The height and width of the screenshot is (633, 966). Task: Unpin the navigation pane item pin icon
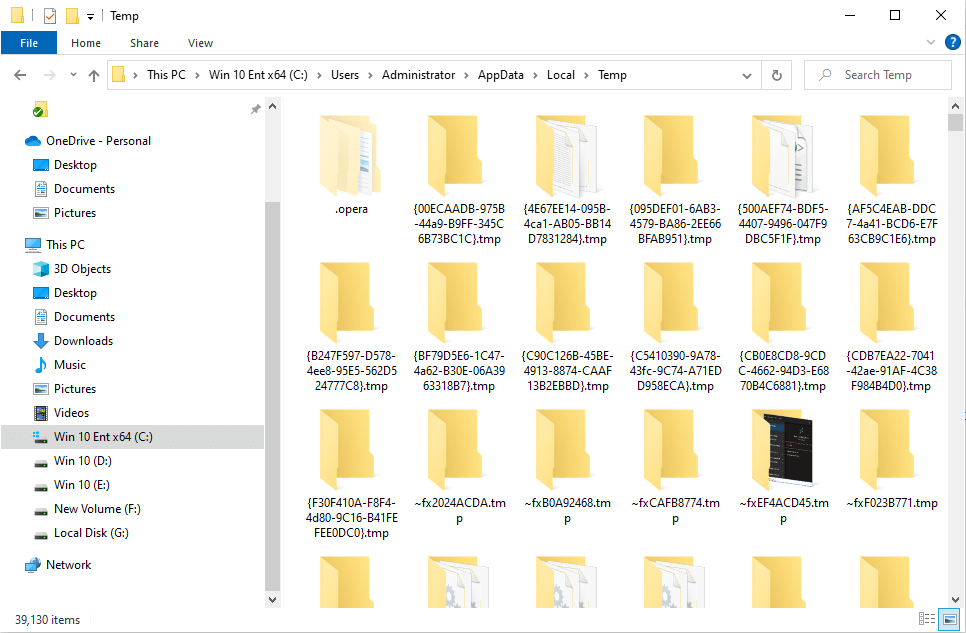coord(255,109)
